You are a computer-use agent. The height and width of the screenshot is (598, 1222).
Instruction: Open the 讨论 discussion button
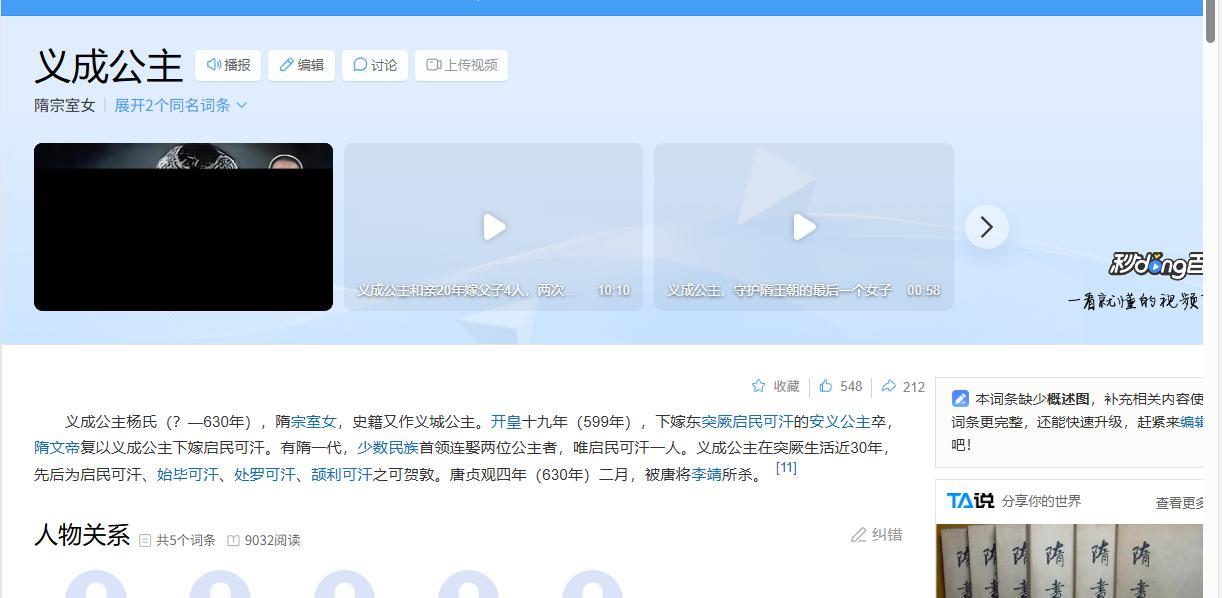tap(375, 65)
